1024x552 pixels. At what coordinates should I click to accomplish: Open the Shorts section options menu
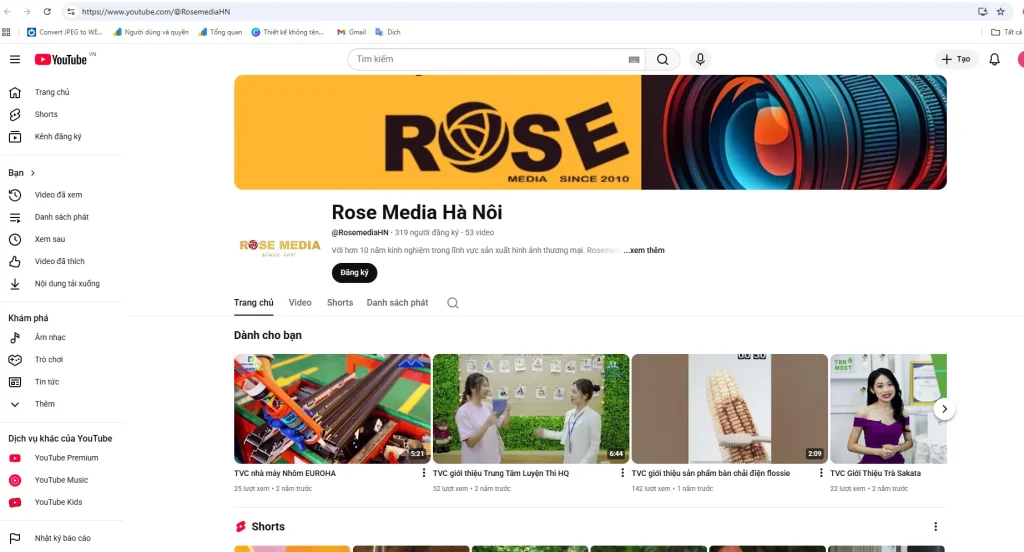pos(935,527)
